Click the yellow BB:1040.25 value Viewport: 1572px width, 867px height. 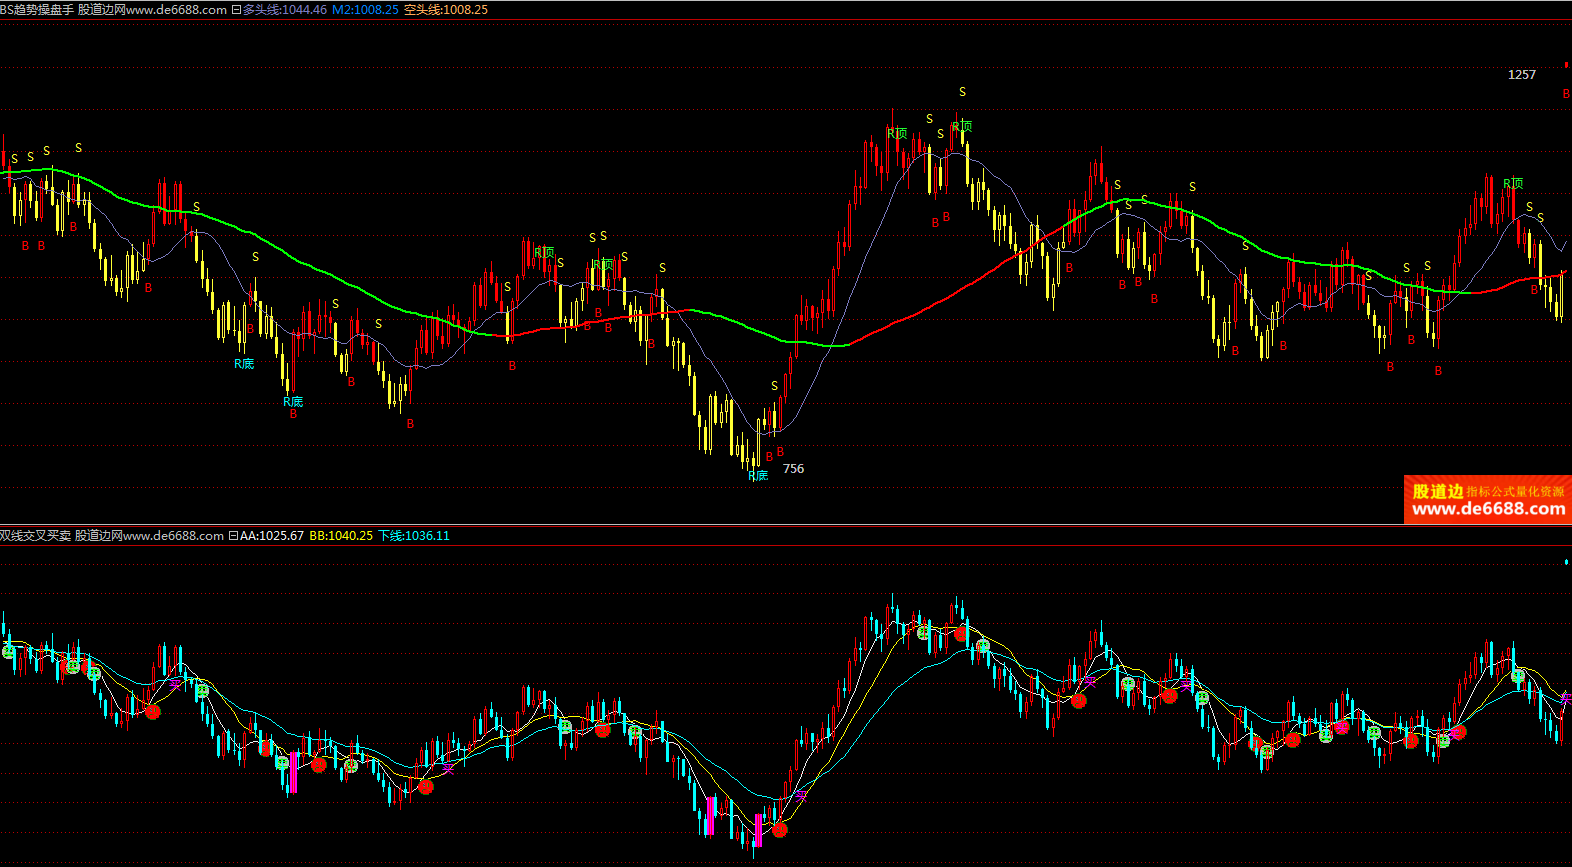point(341,536)
